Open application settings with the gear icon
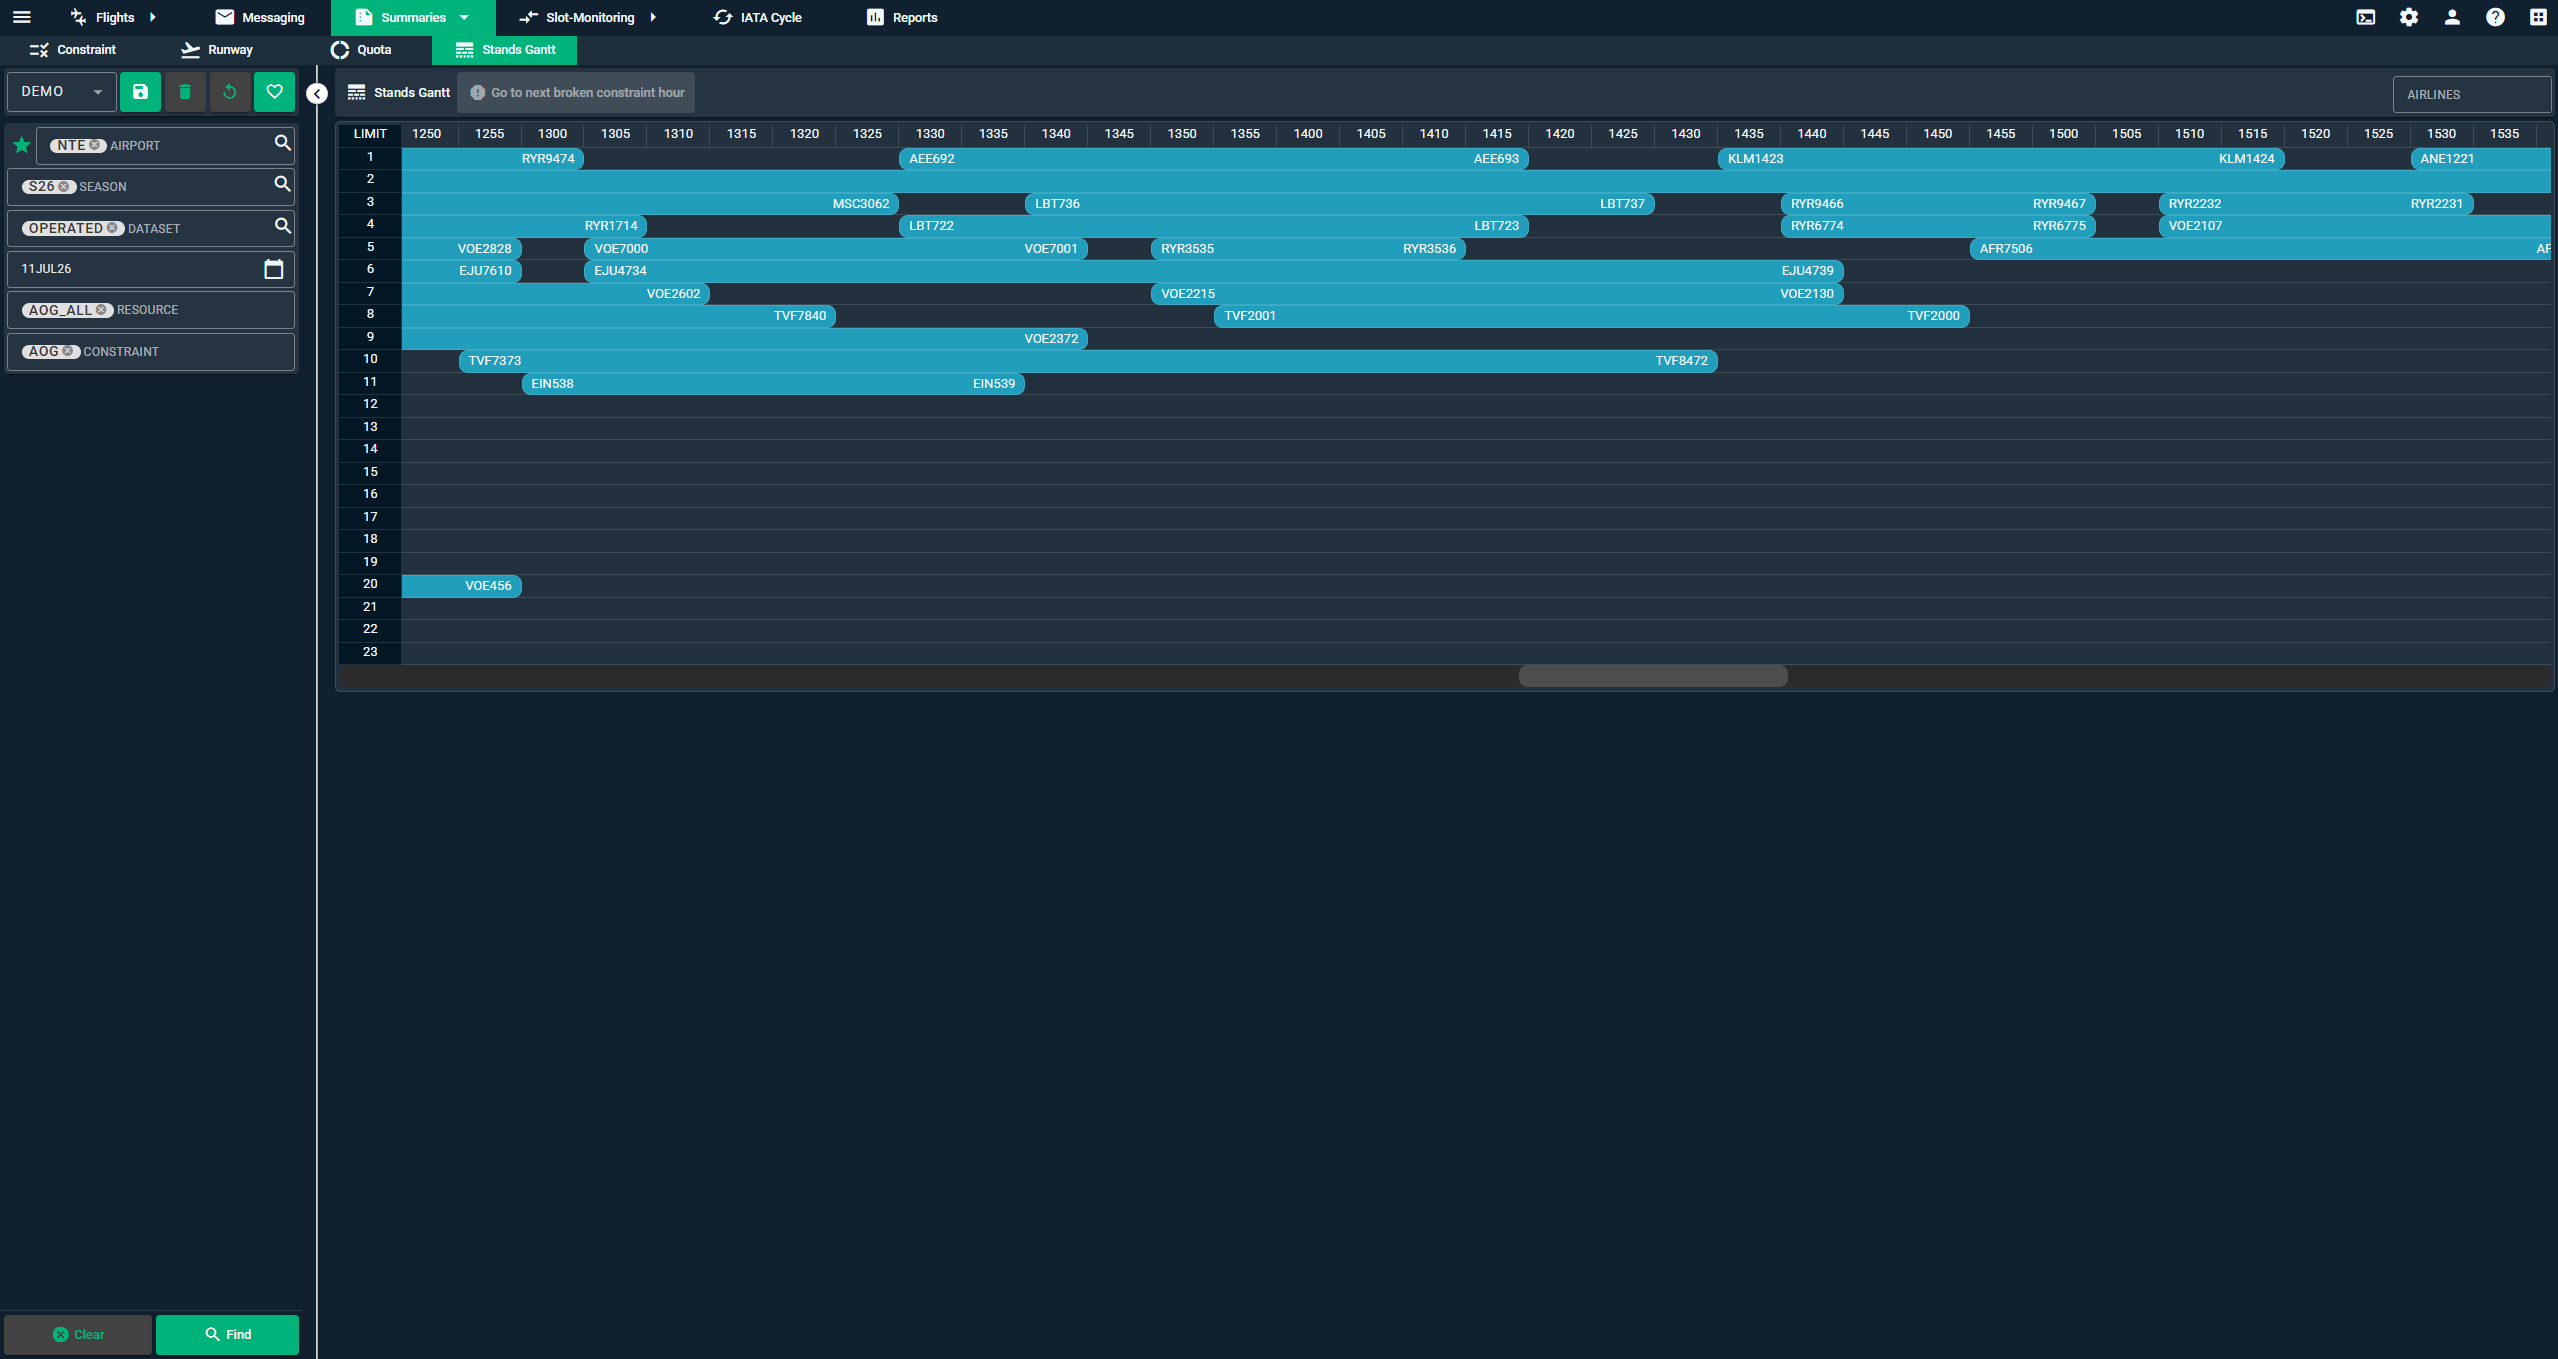This screenshot has width=2558, height=1359. 2409,17
